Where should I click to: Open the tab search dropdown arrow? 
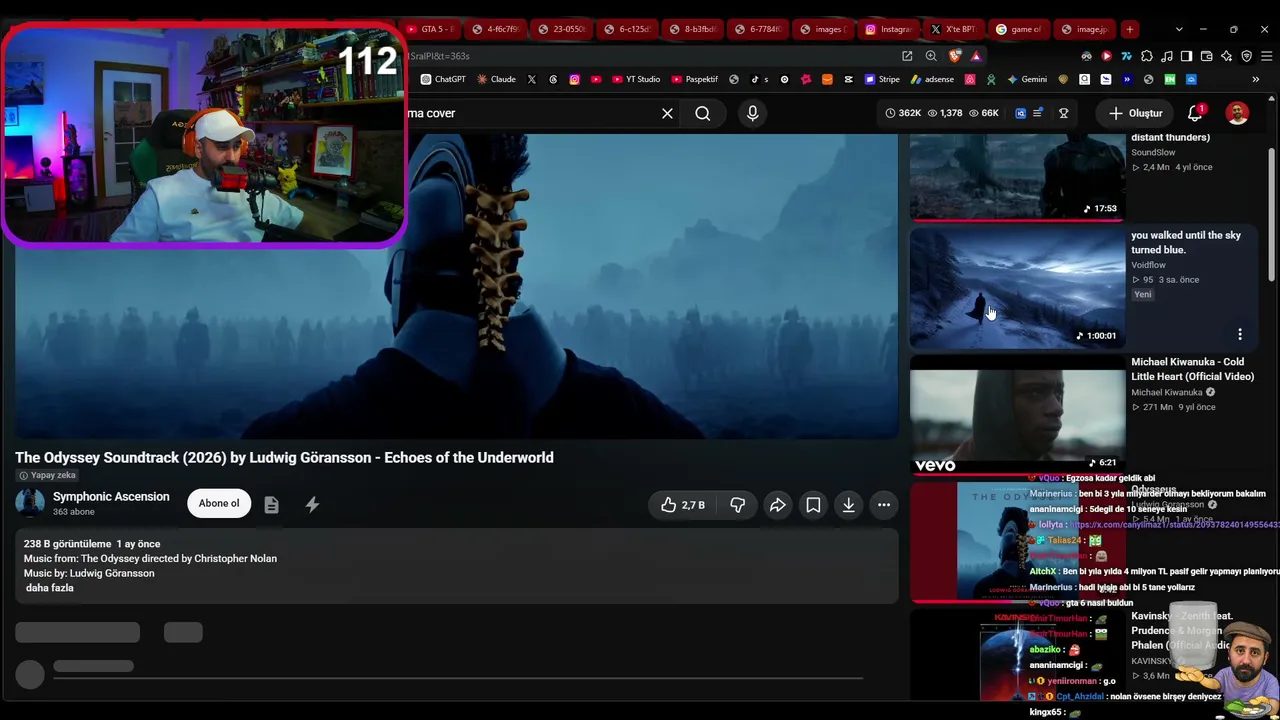[x=1179, y=29]
